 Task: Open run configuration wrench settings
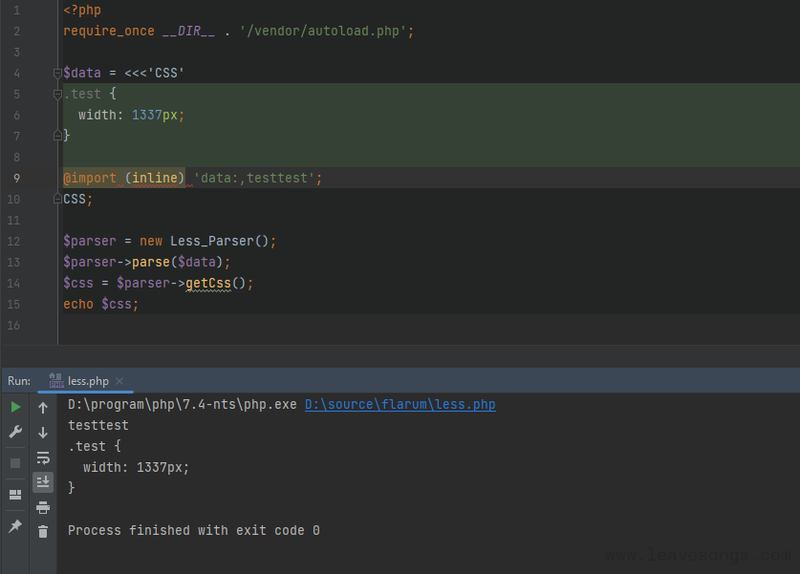coord(15,433)
